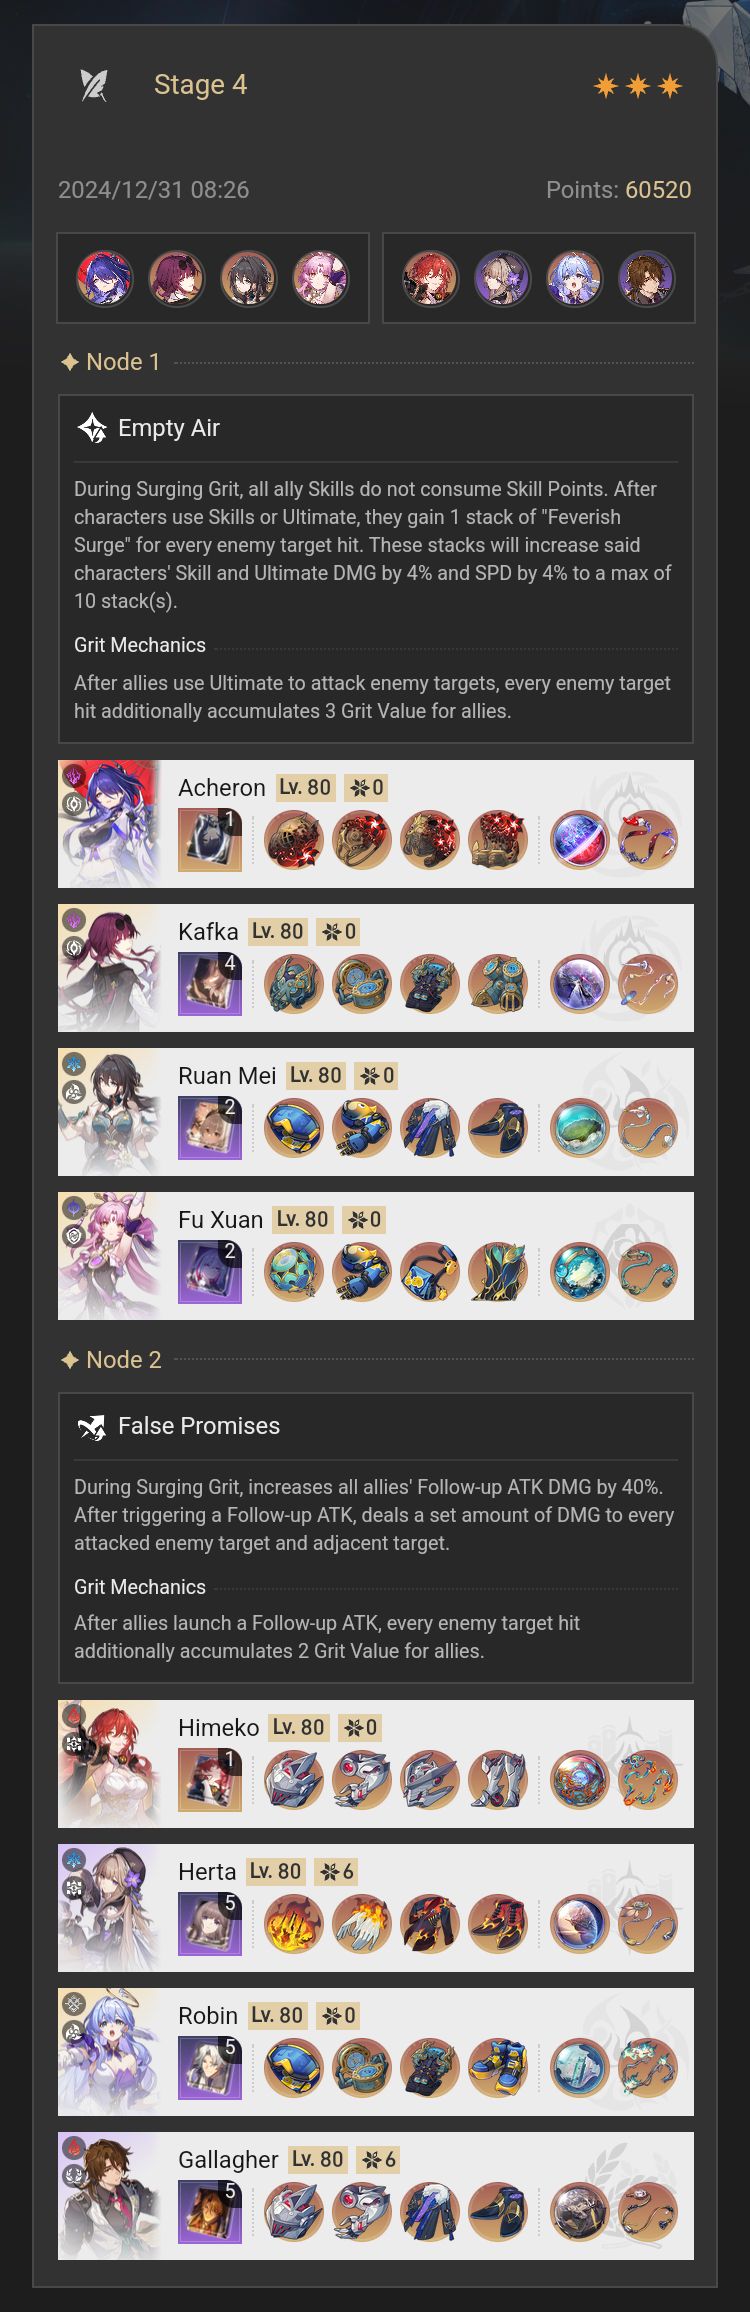Click Robin's boots relic icon

point(498,2068)
